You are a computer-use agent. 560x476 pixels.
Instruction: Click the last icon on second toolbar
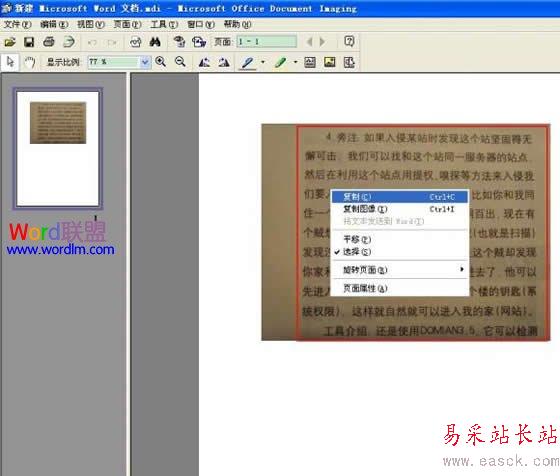coord(349,62)
